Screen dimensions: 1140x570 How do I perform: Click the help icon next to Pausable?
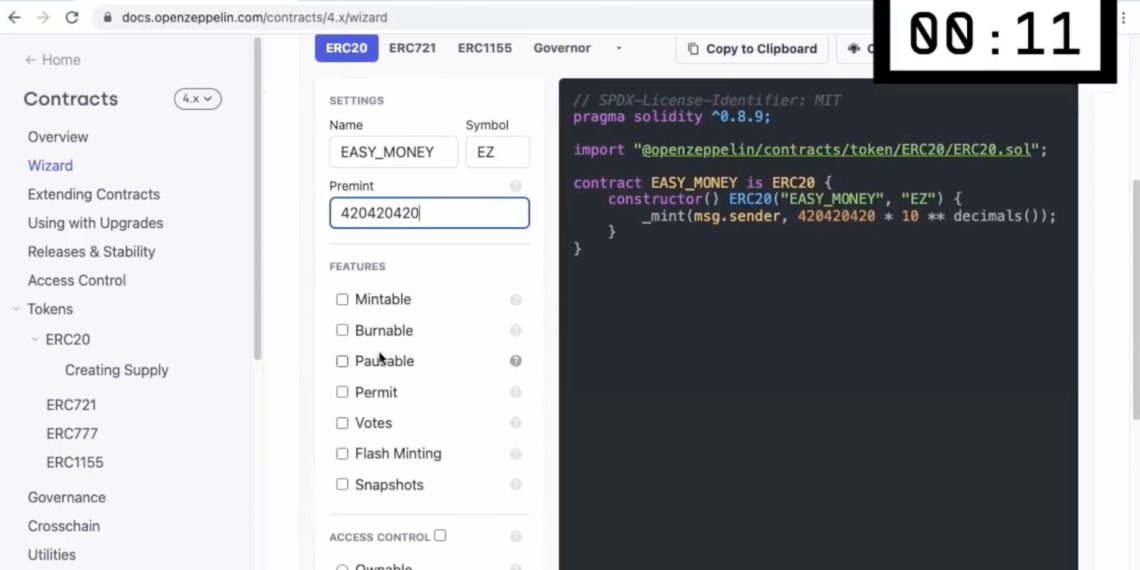515,361
